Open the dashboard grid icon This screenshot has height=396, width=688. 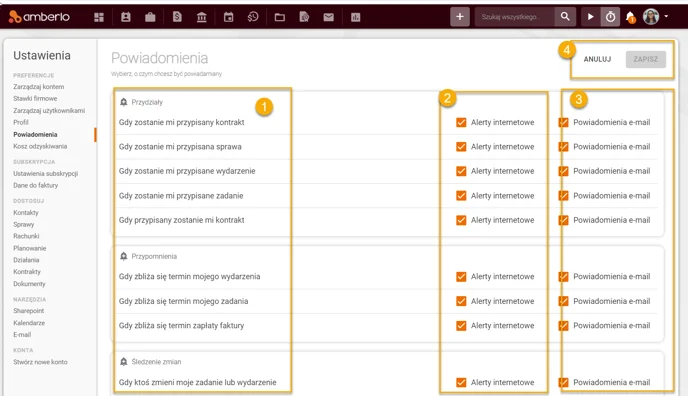99,17
